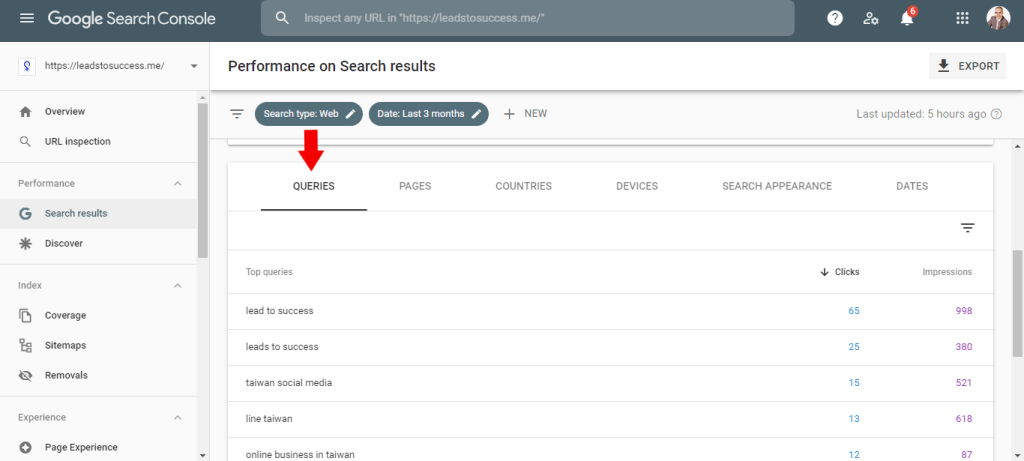Screen dimensions: 1024x461
Task: Edit pencil on Search type: Web chip
Action: point(351,114)
